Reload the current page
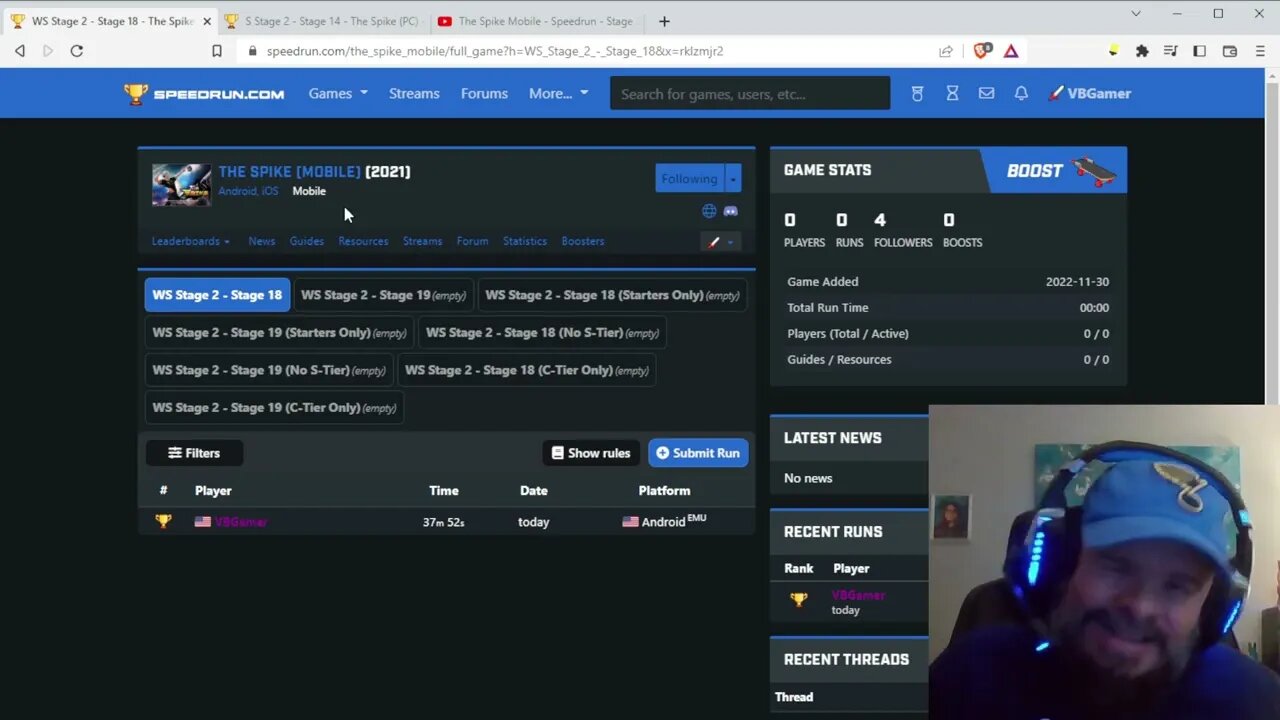 [x=77, y=50]
